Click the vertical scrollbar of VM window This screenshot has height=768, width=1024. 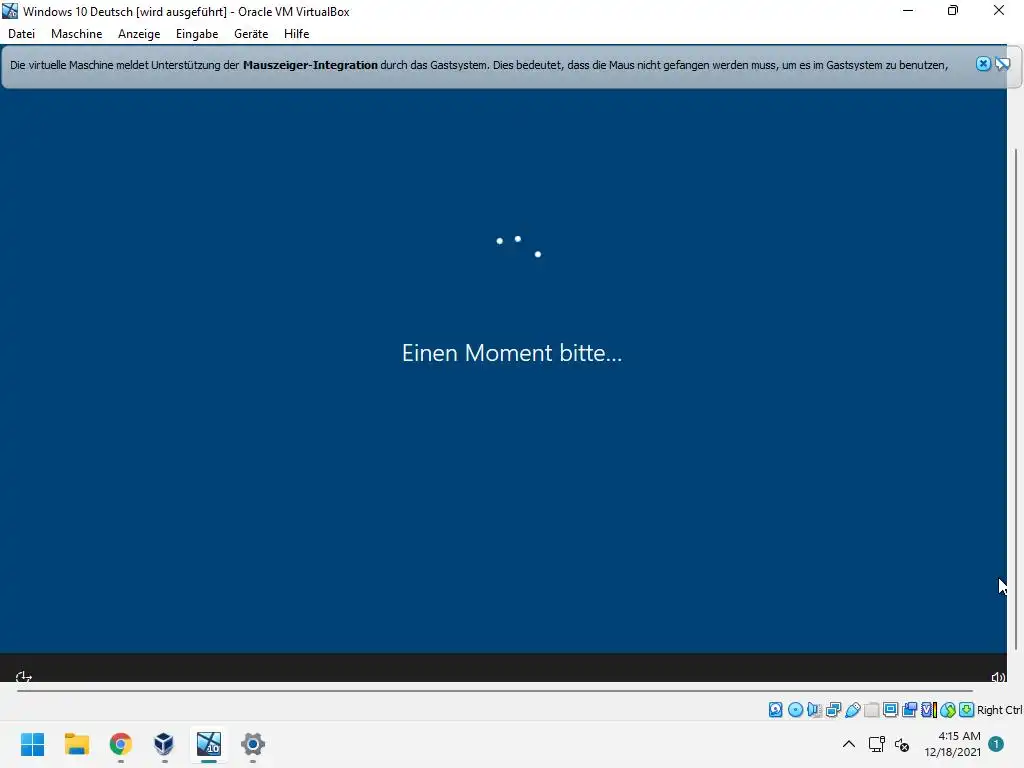[1016, 398]
